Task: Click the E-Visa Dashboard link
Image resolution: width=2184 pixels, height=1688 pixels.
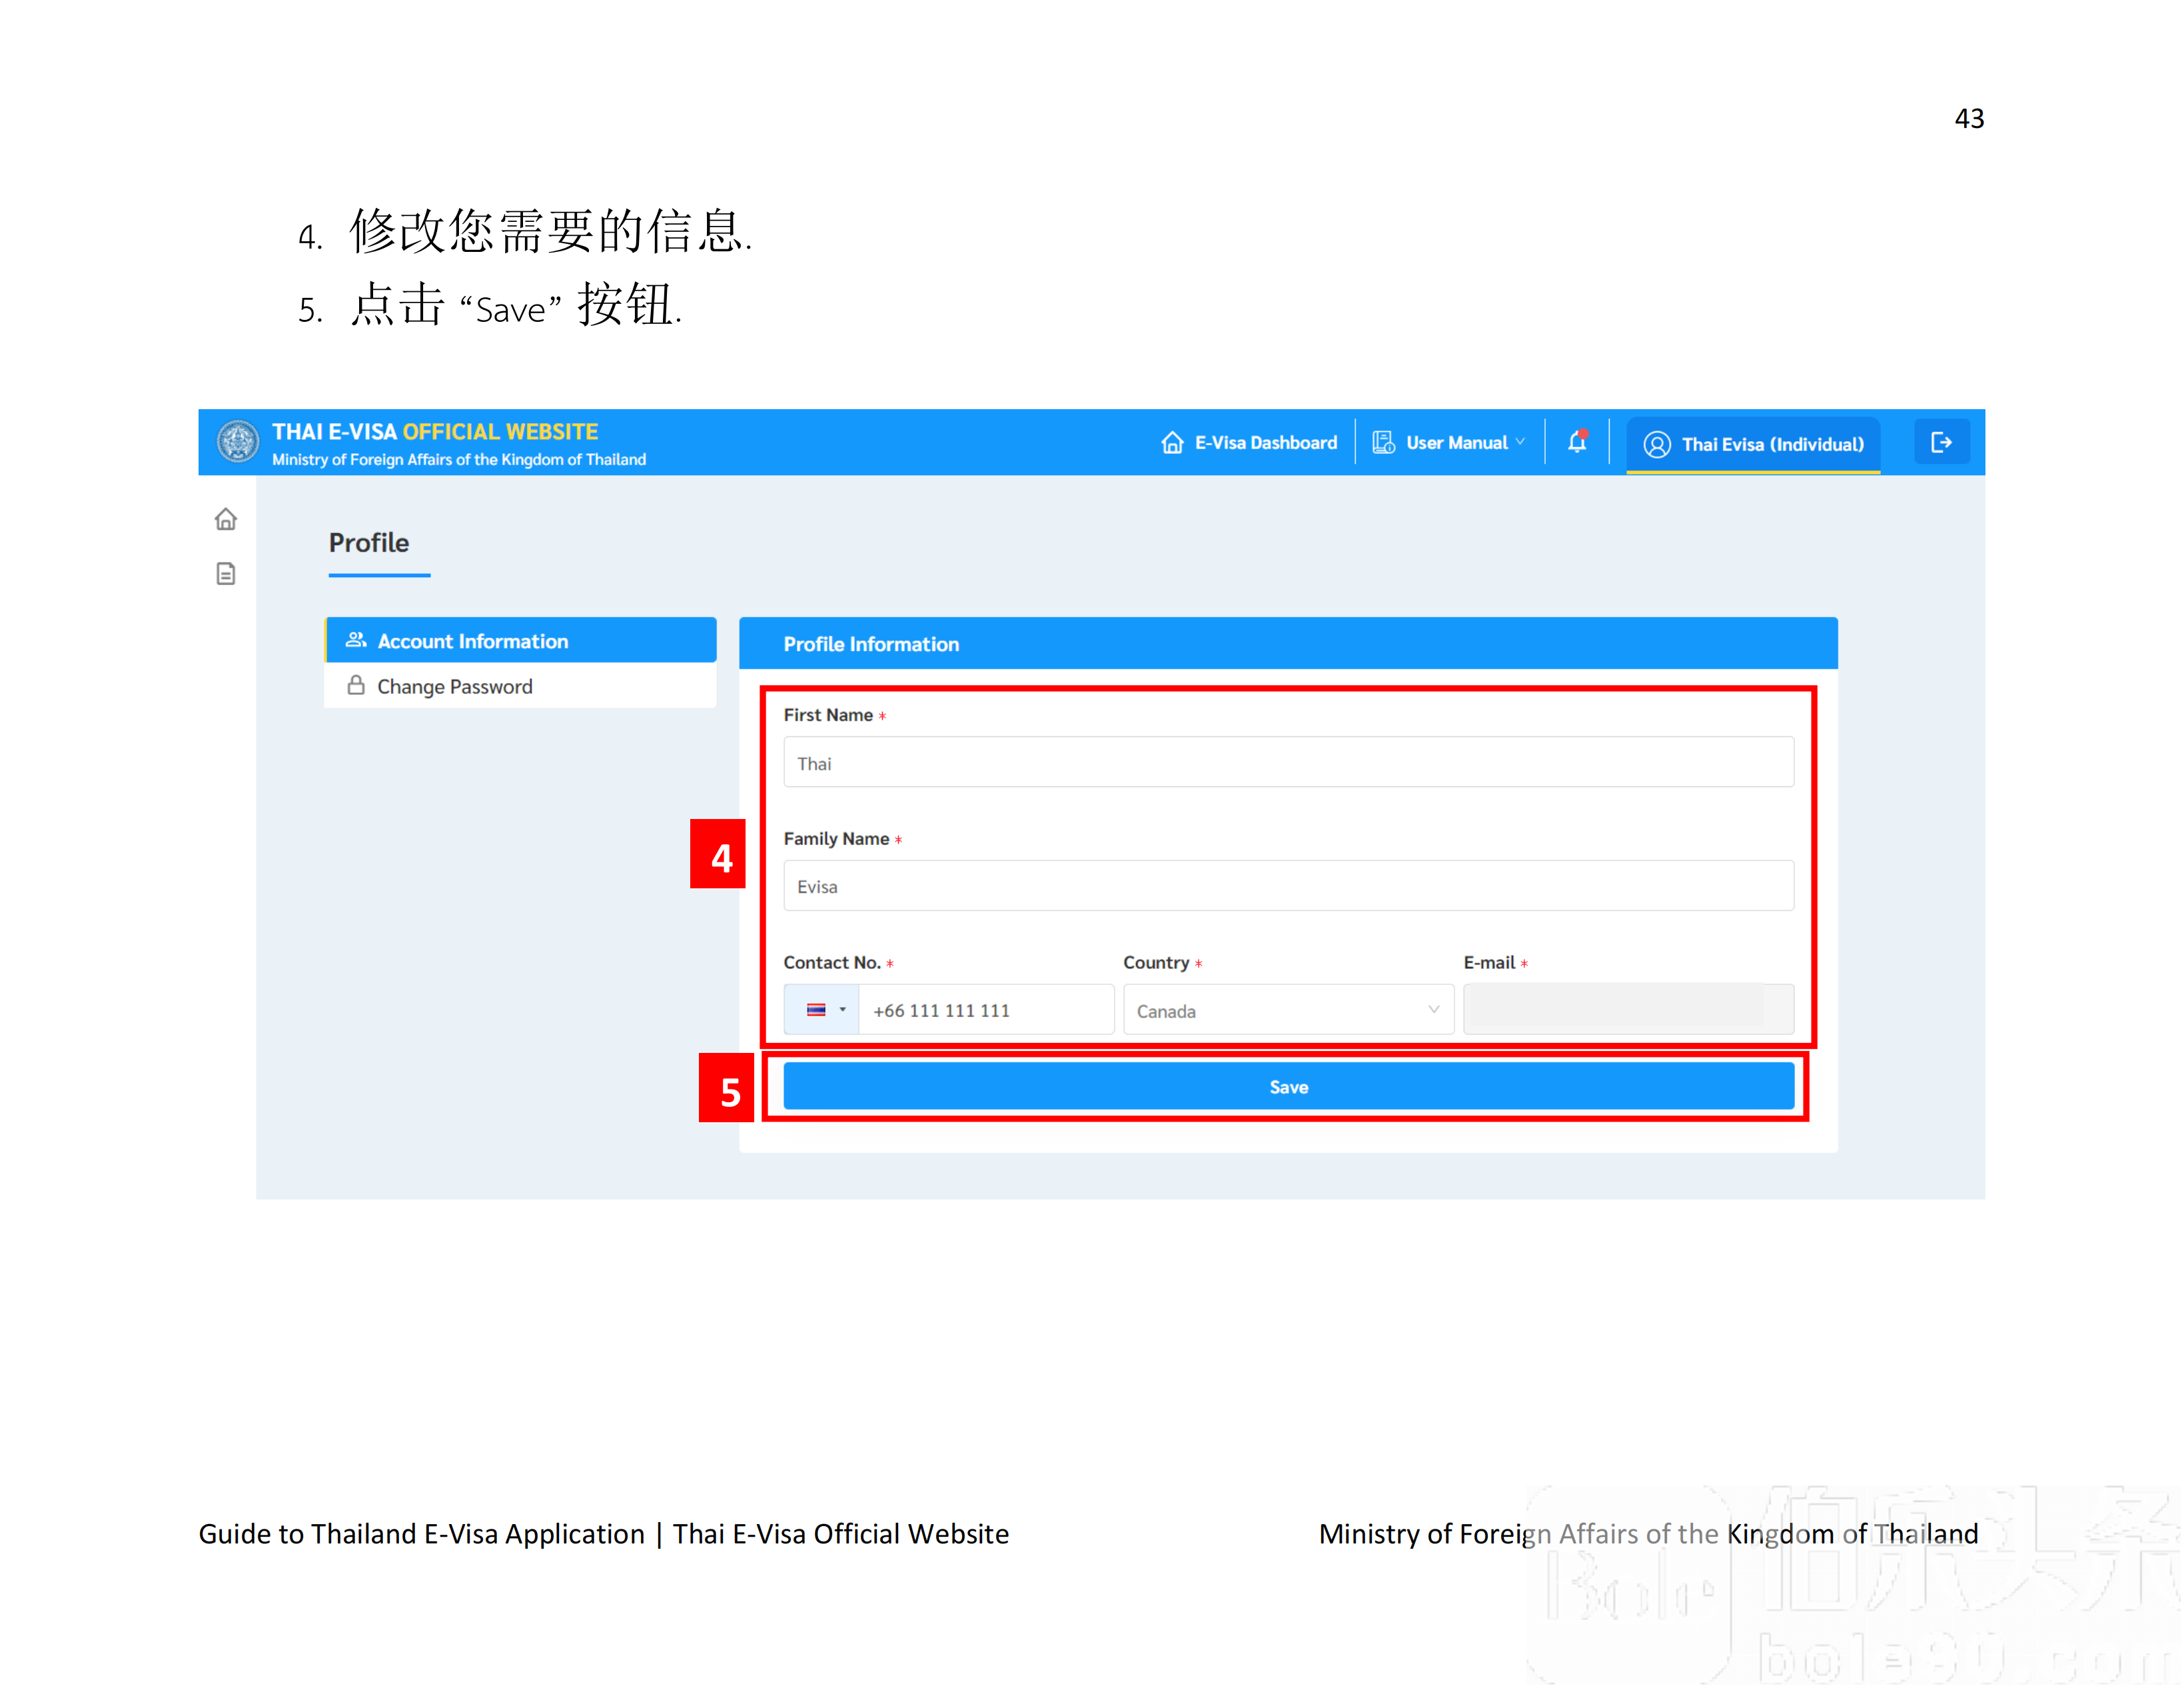Action: pos(1265,441)
